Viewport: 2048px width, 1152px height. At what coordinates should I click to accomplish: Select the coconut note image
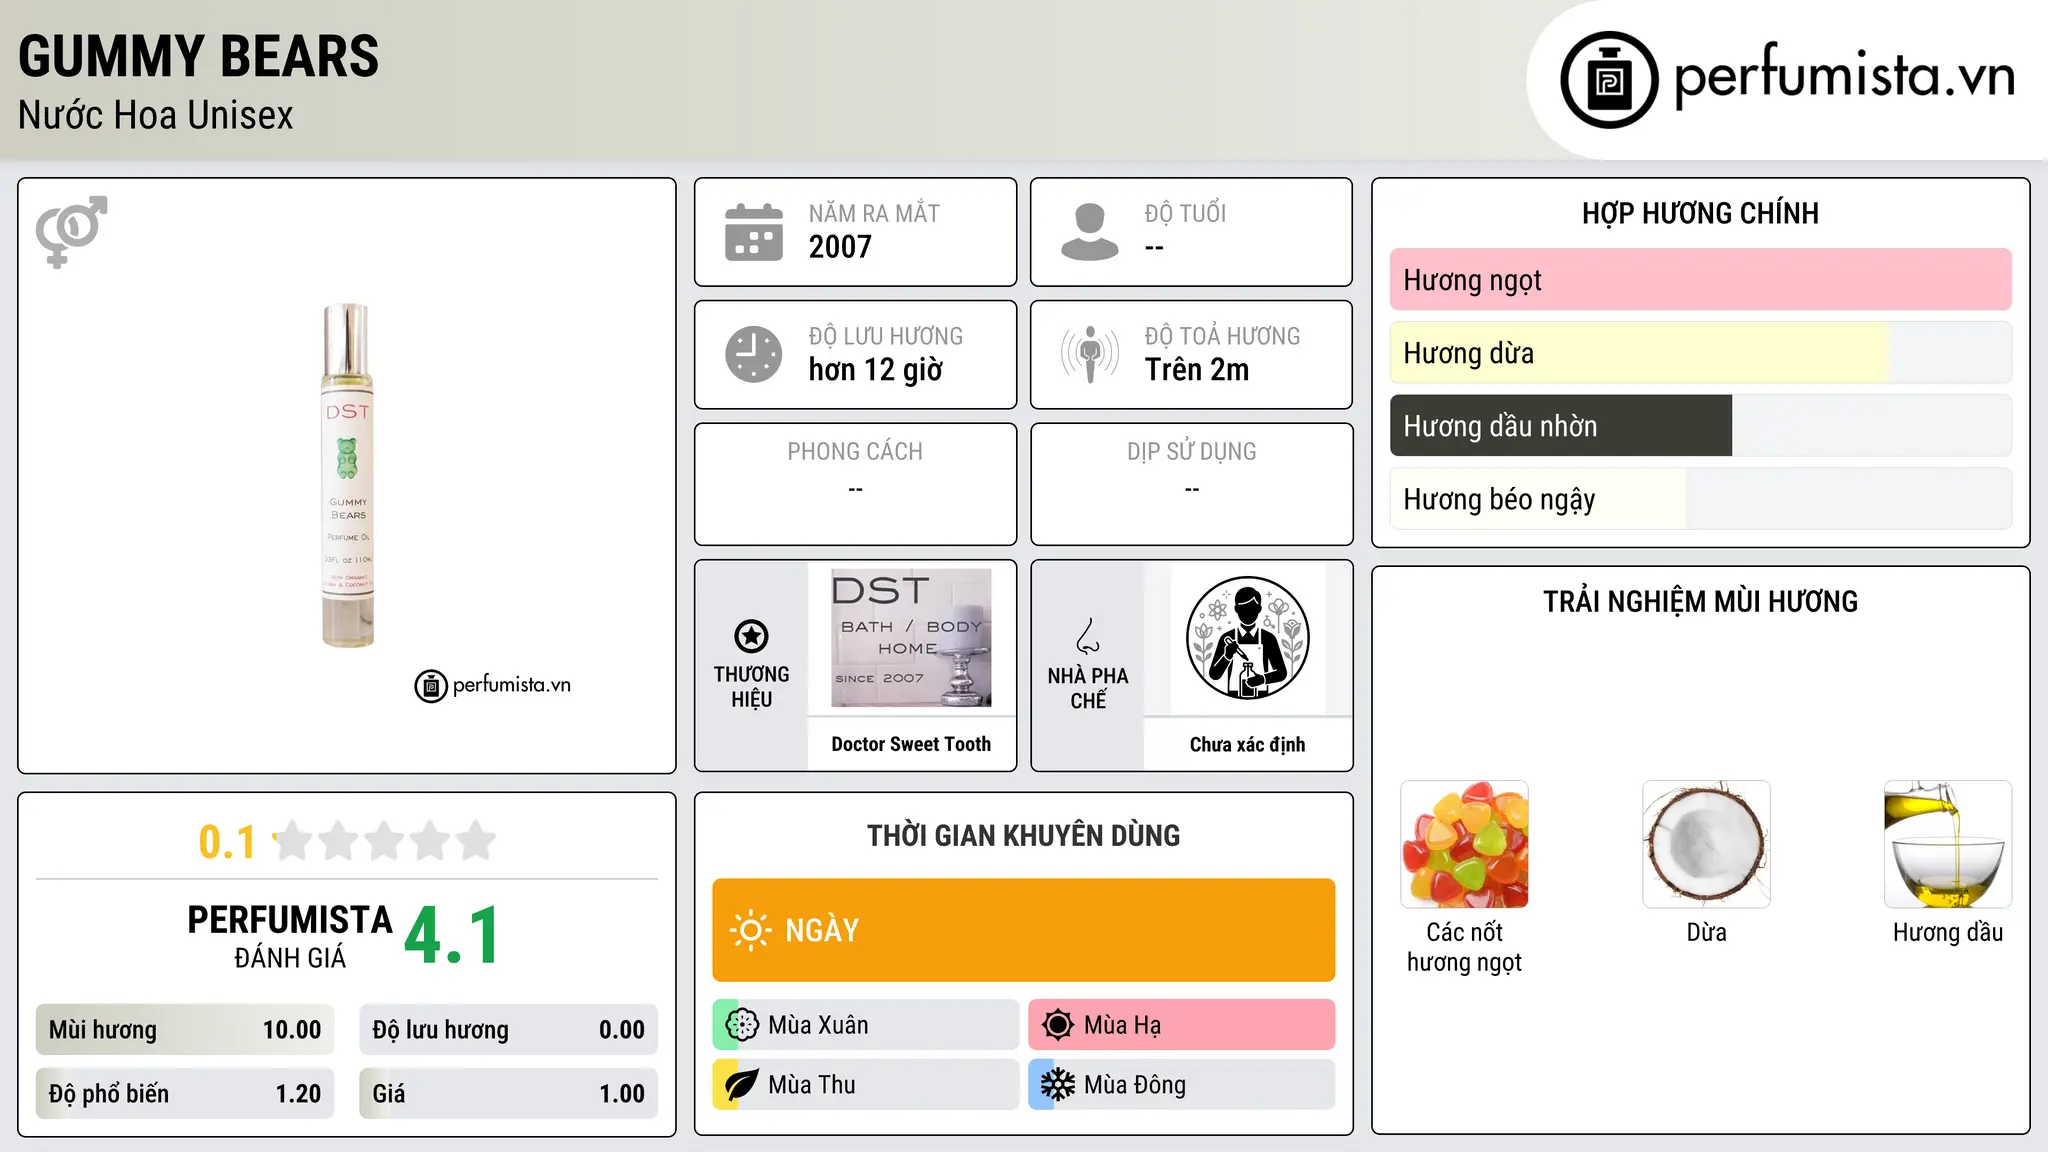pos(1706,844)
